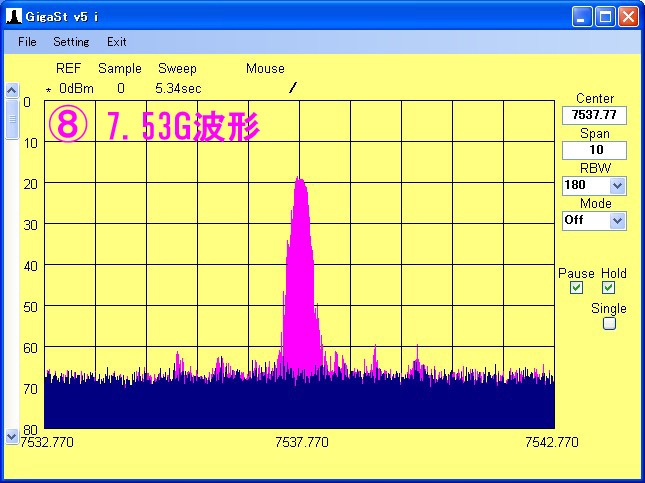Click the Sample count value 0
The width and height of the screenshot is (645, 483).
(x=121, y=88)
